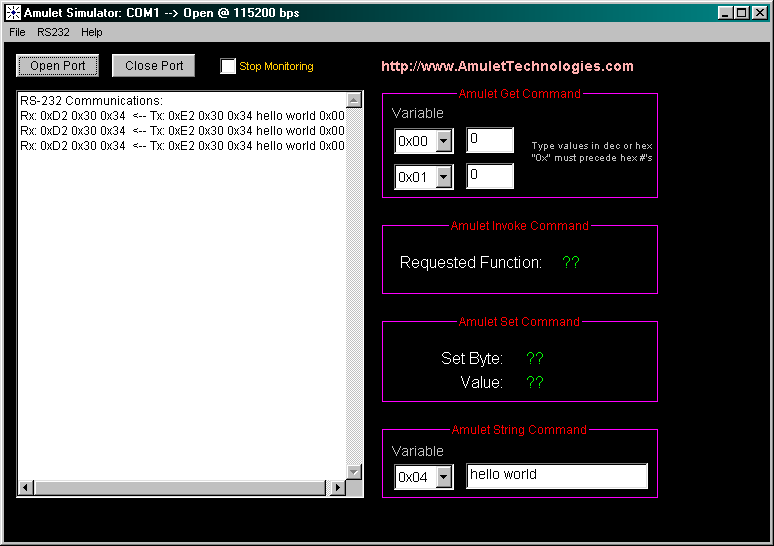The height and width of the screenshot is (546, 774).
Task: Enable the Stop Monitoring checkbox
Action: tap(228, 66)
